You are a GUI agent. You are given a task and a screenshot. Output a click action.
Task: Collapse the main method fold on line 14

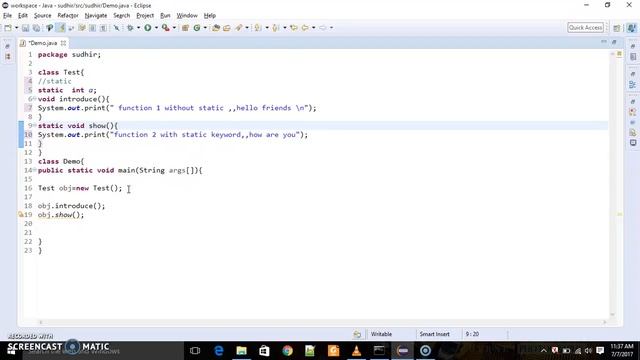click(x=34, y=170)
